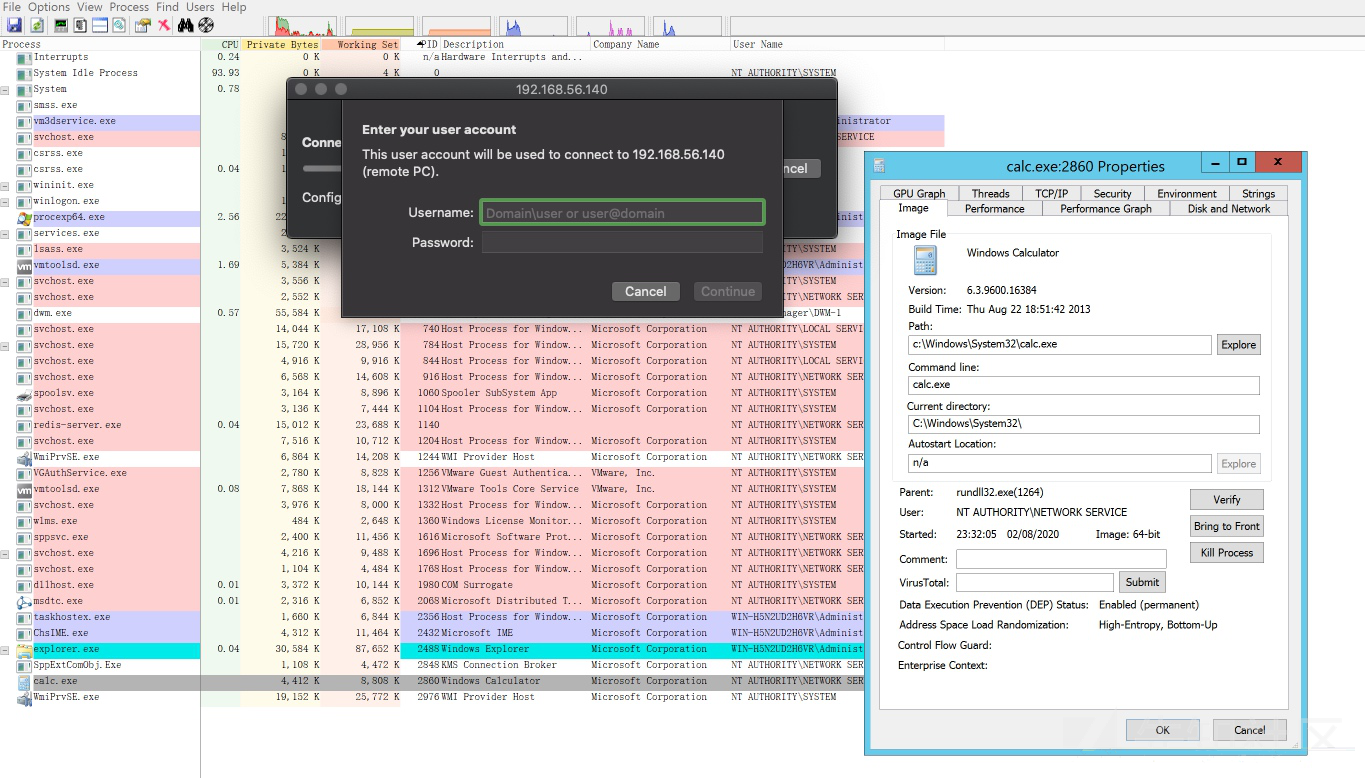Click Cancel in the user account dialog
The width and height of the screenshot is (1365, 778).
[646, 291]
